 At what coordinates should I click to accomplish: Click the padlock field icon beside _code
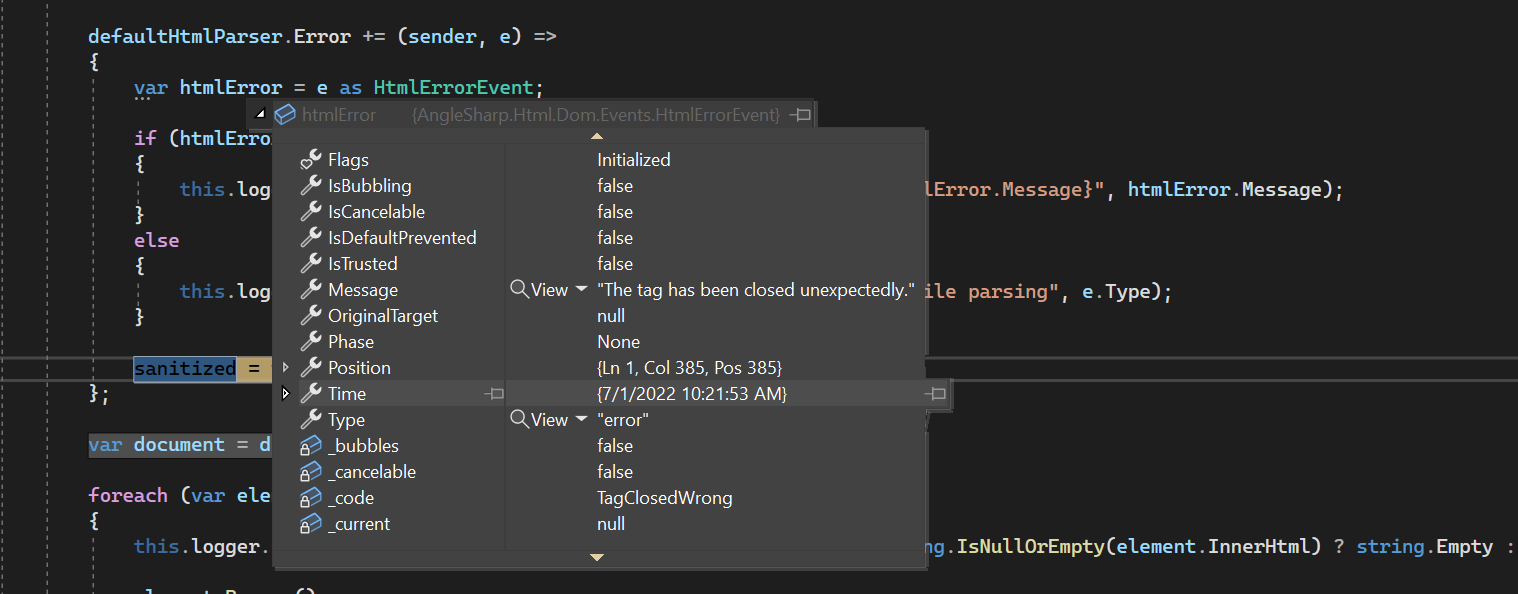click(312, 497)
